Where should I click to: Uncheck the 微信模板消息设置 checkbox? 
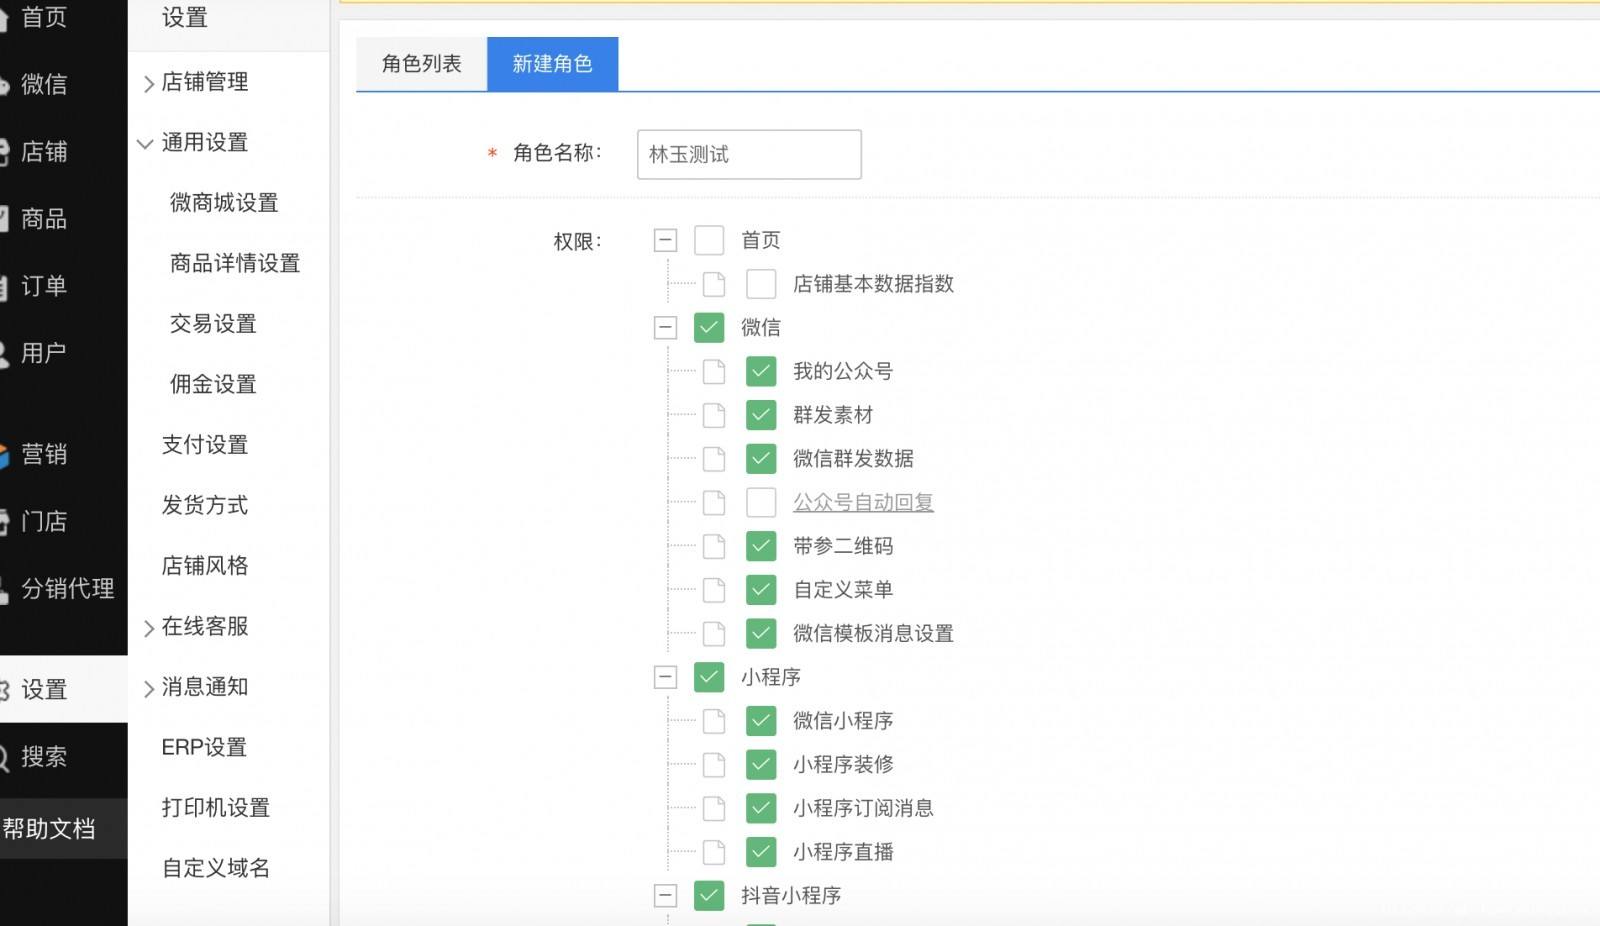click(x=761, y=633)
